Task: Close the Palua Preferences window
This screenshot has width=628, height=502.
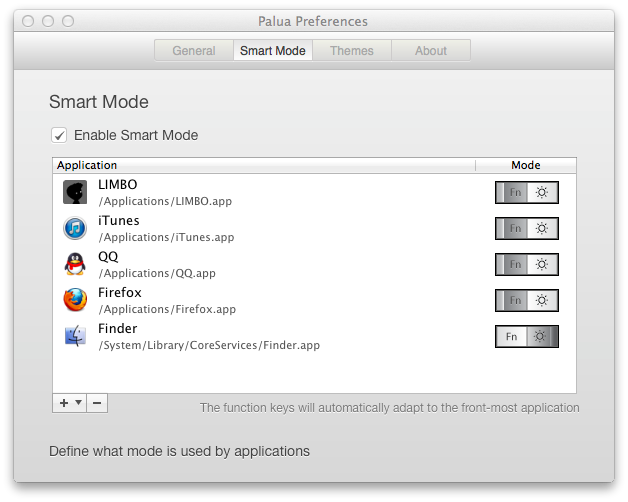Action: click(28, 21)
